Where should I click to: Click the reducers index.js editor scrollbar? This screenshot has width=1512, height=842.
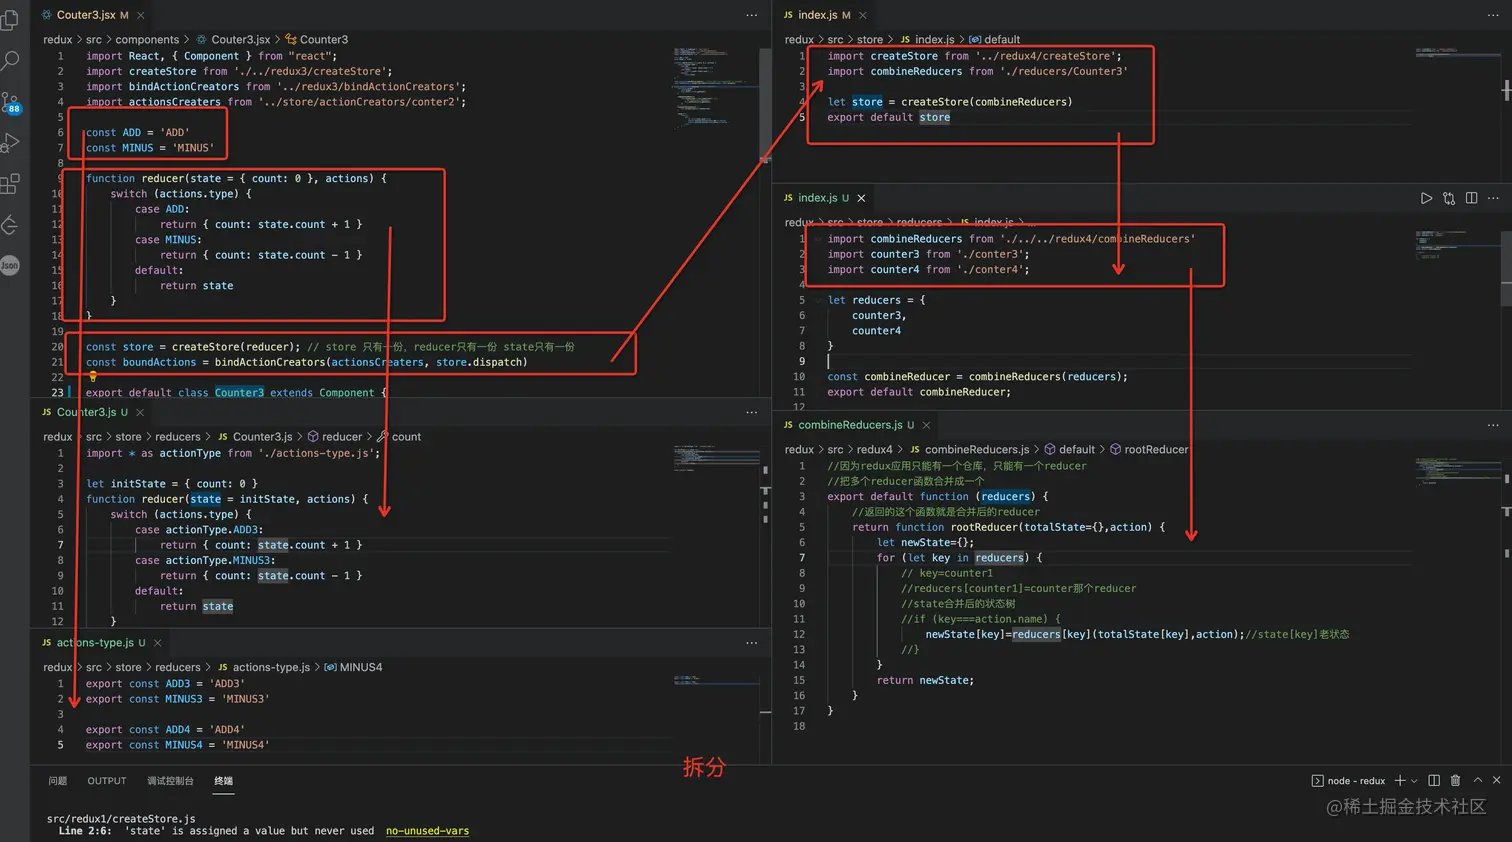[1506, 268]
